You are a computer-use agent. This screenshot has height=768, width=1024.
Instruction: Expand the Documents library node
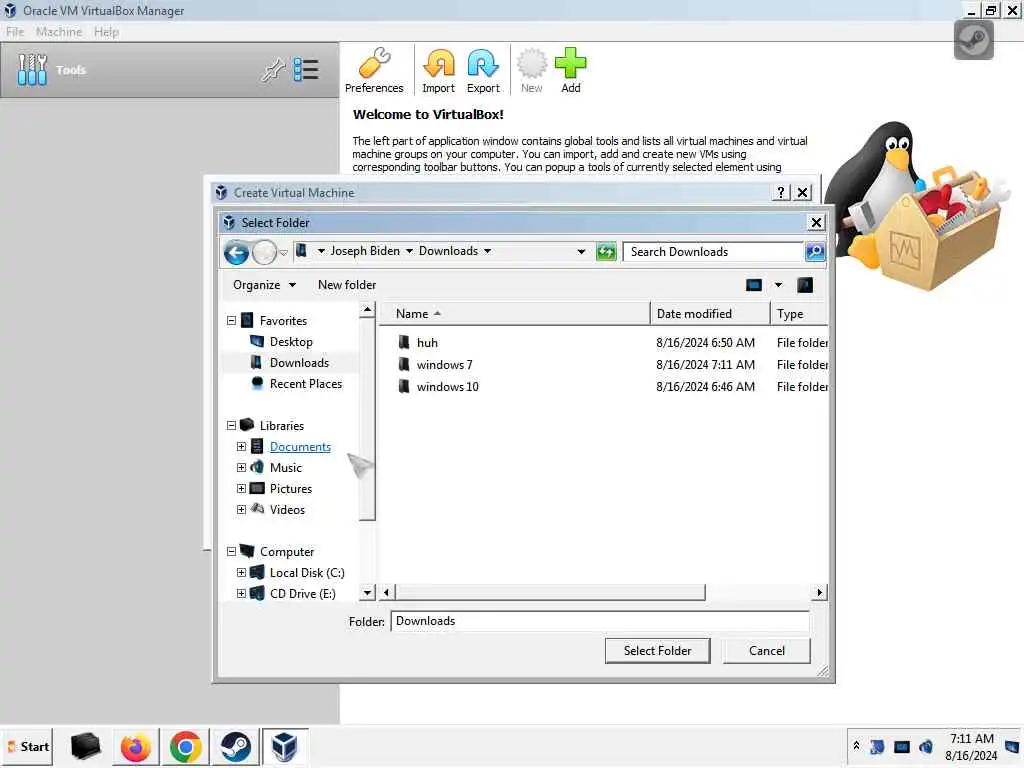pos(242,447)
